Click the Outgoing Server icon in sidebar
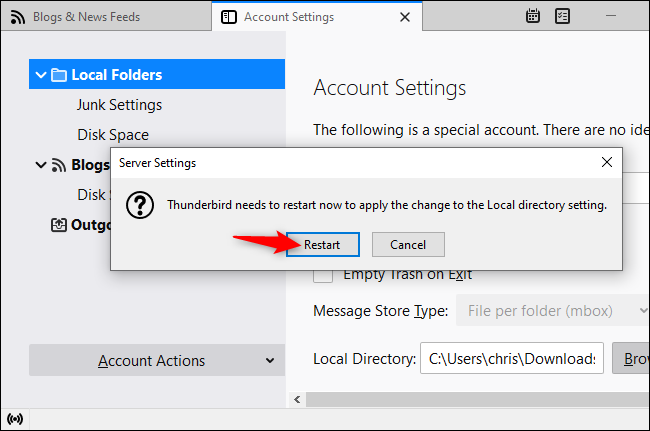Image resolution: width=650 pixels, height=431 pixels. (59, 225)
